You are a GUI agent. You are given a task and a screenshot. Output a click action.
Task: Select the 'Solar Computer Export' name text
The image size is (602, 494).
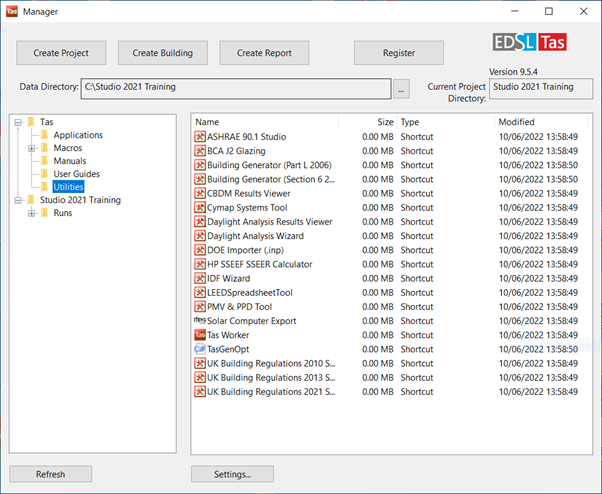251,321
